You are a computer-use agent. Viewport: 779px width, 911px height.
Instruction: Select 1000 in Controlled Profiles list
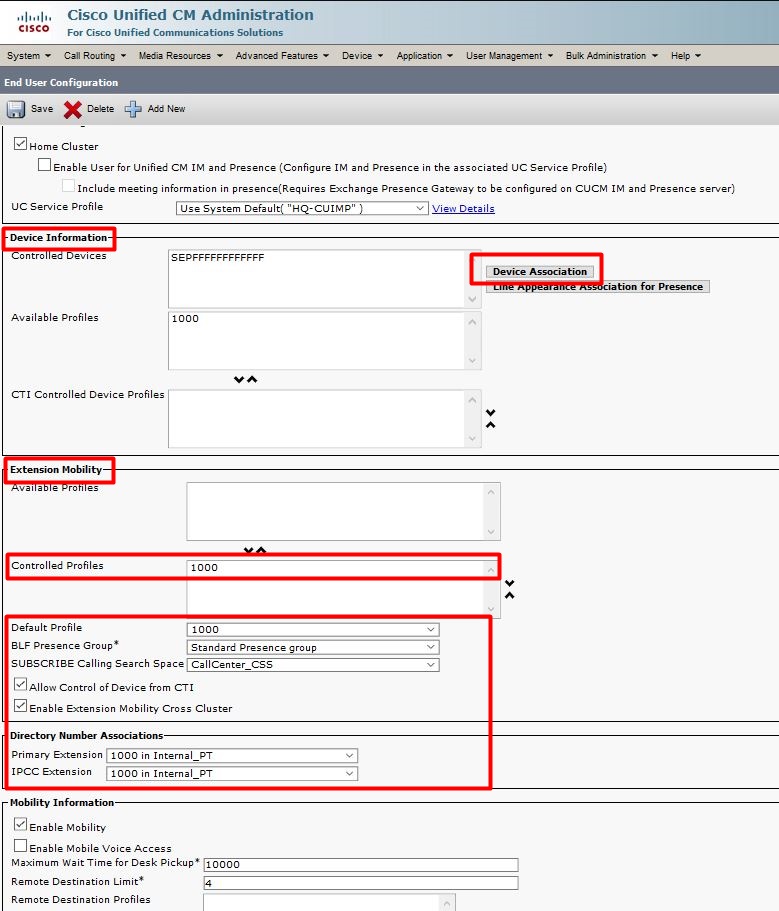point(204,568)
